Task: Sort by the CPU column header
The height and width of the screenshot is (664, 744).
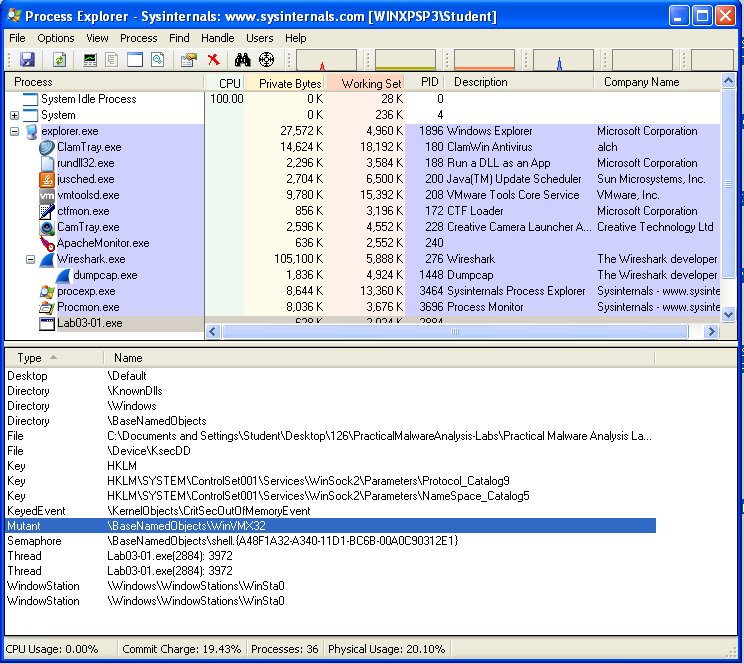Action: pyautogui.click(x=225, y=84)
